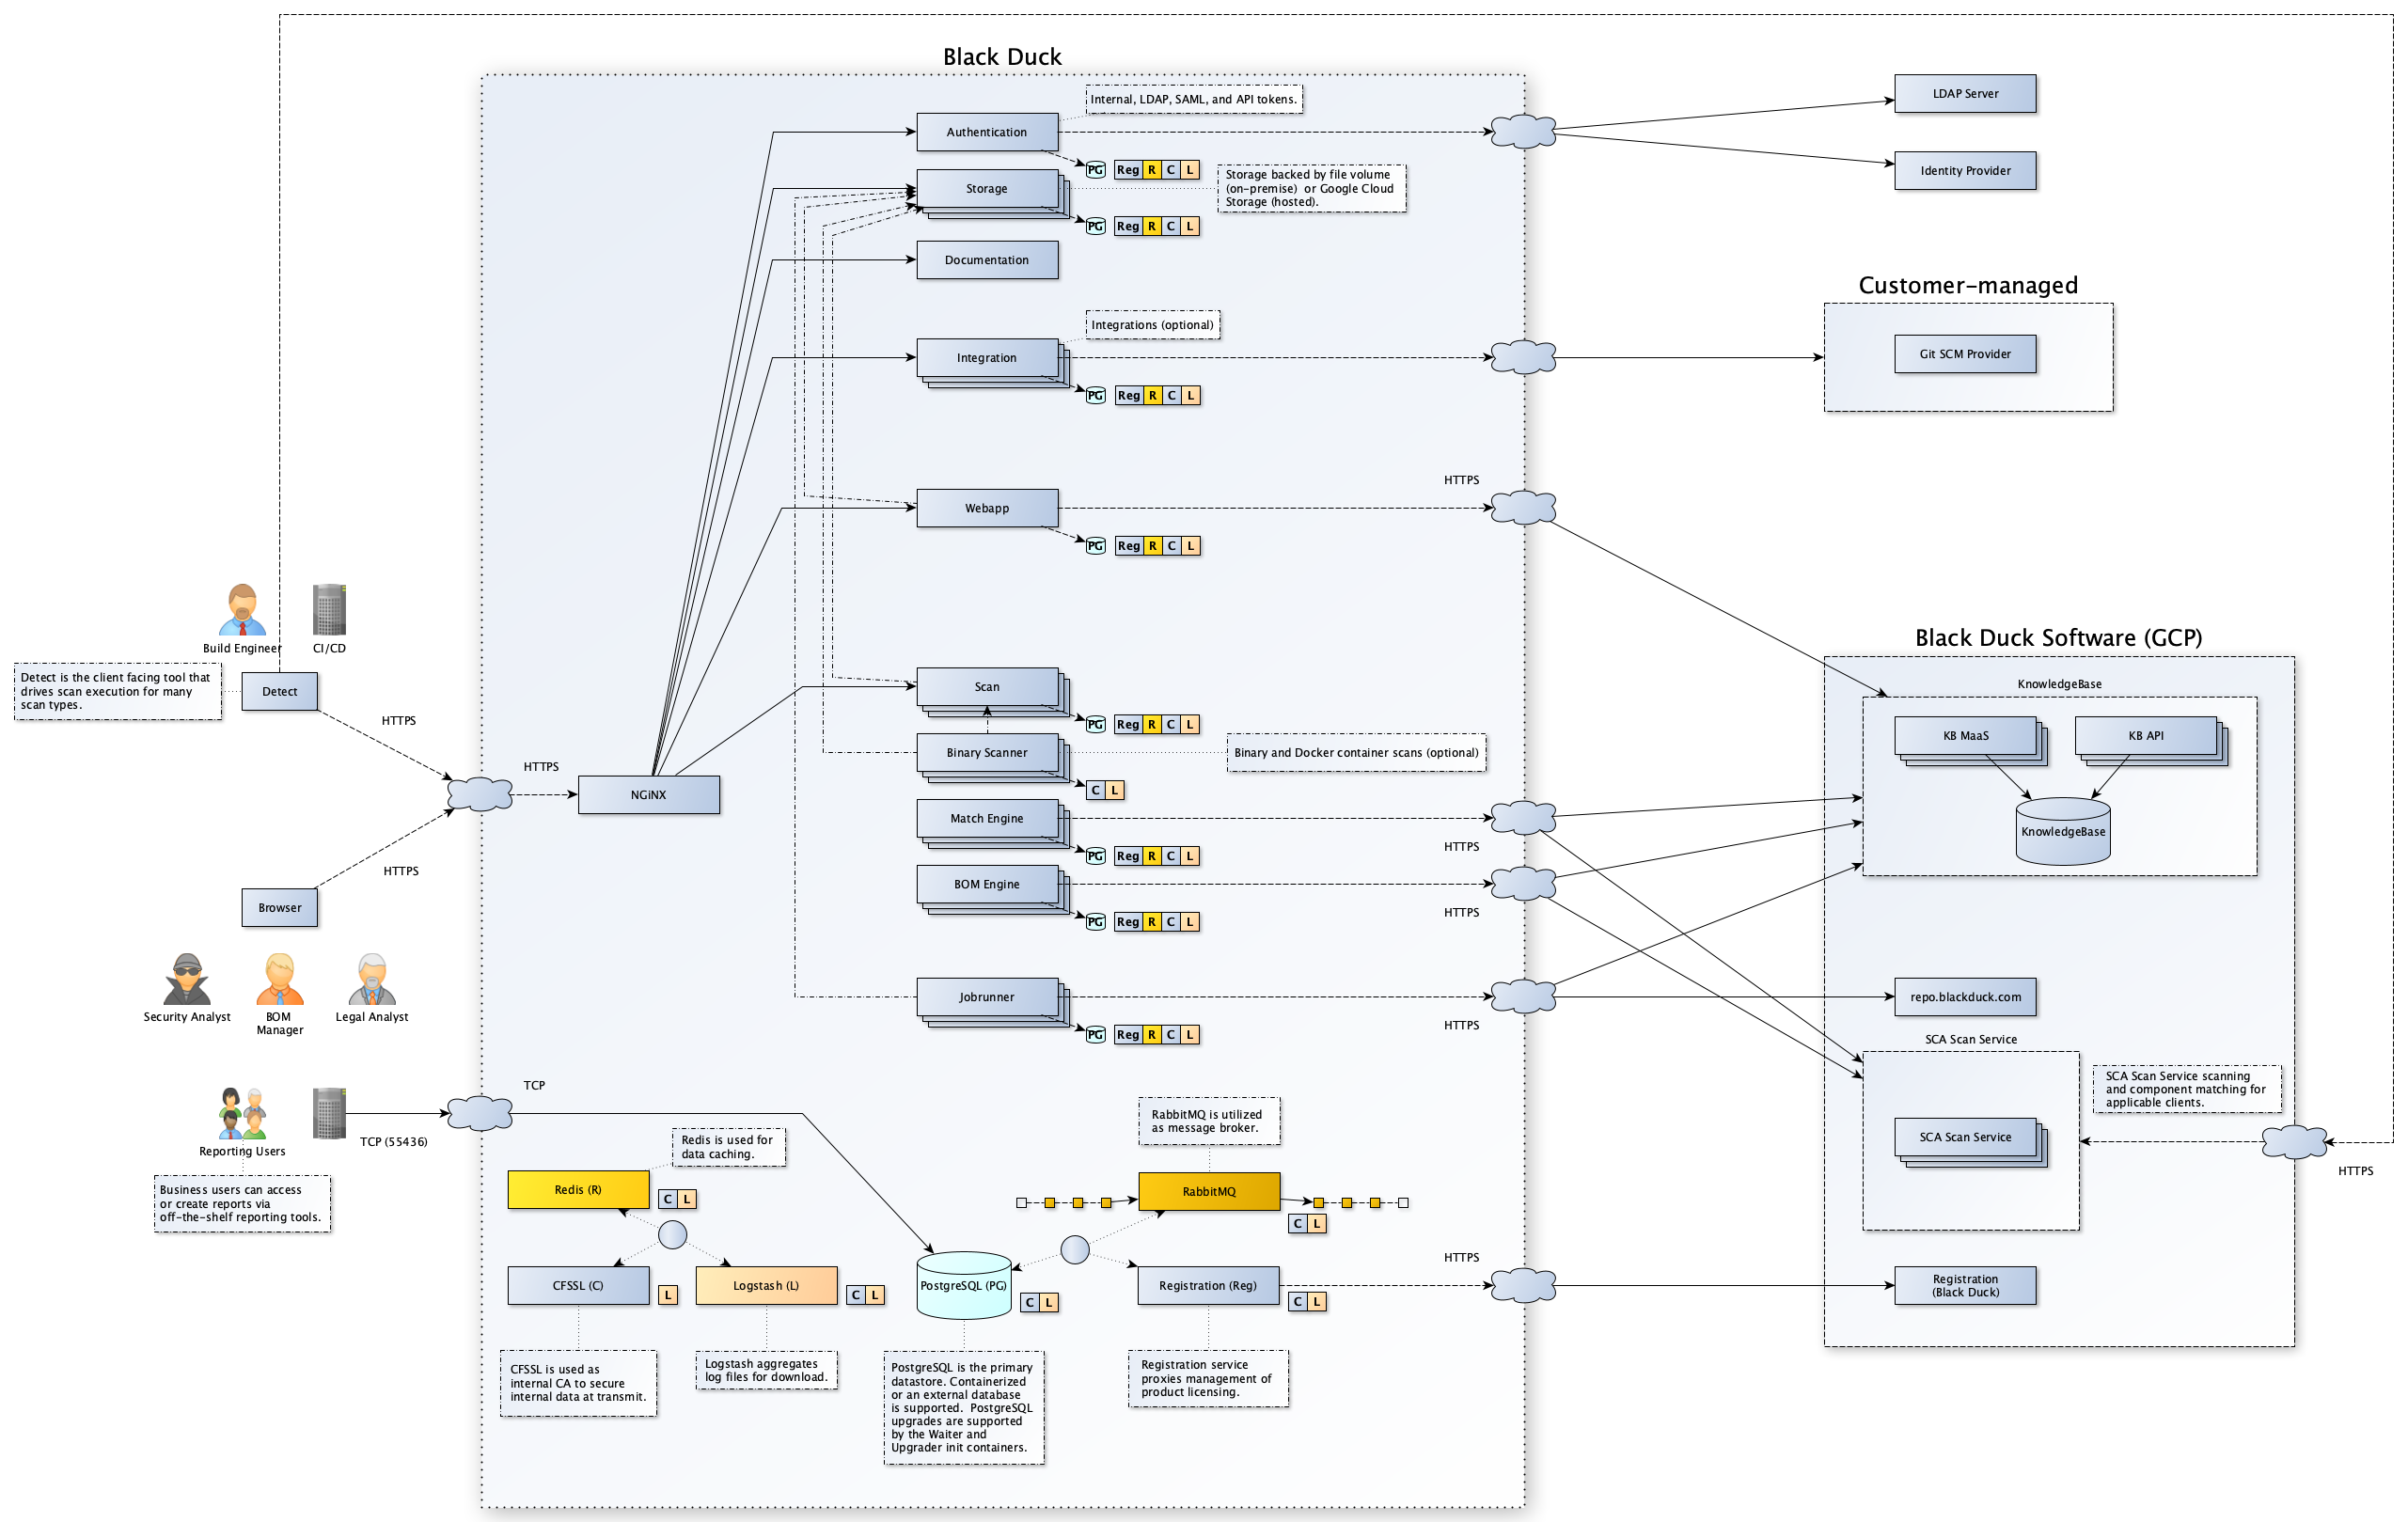Click the cloud icon left of NGiNX
This screenshot has width=2408, height=1522.
tap(480, 794)
